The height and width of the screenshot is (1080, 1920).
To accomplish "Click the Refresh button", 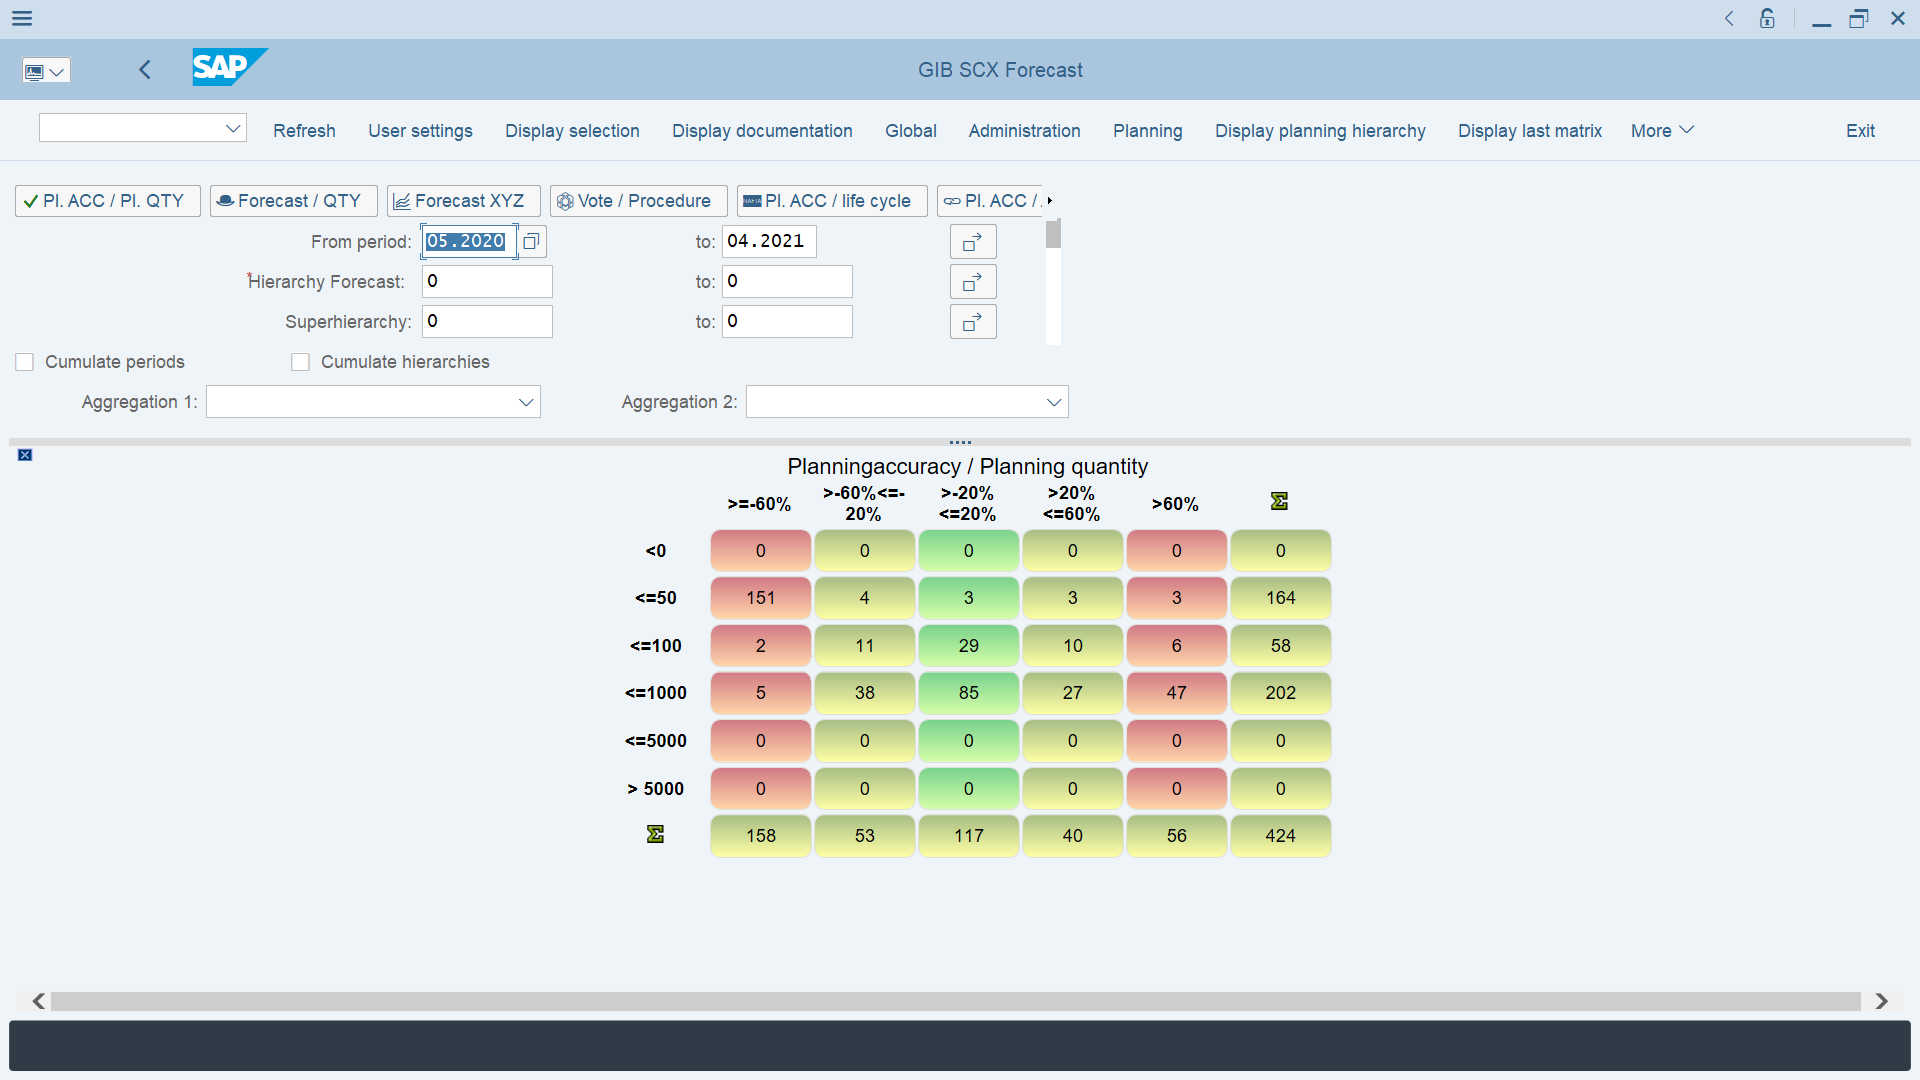I will (x=304, y=131).
